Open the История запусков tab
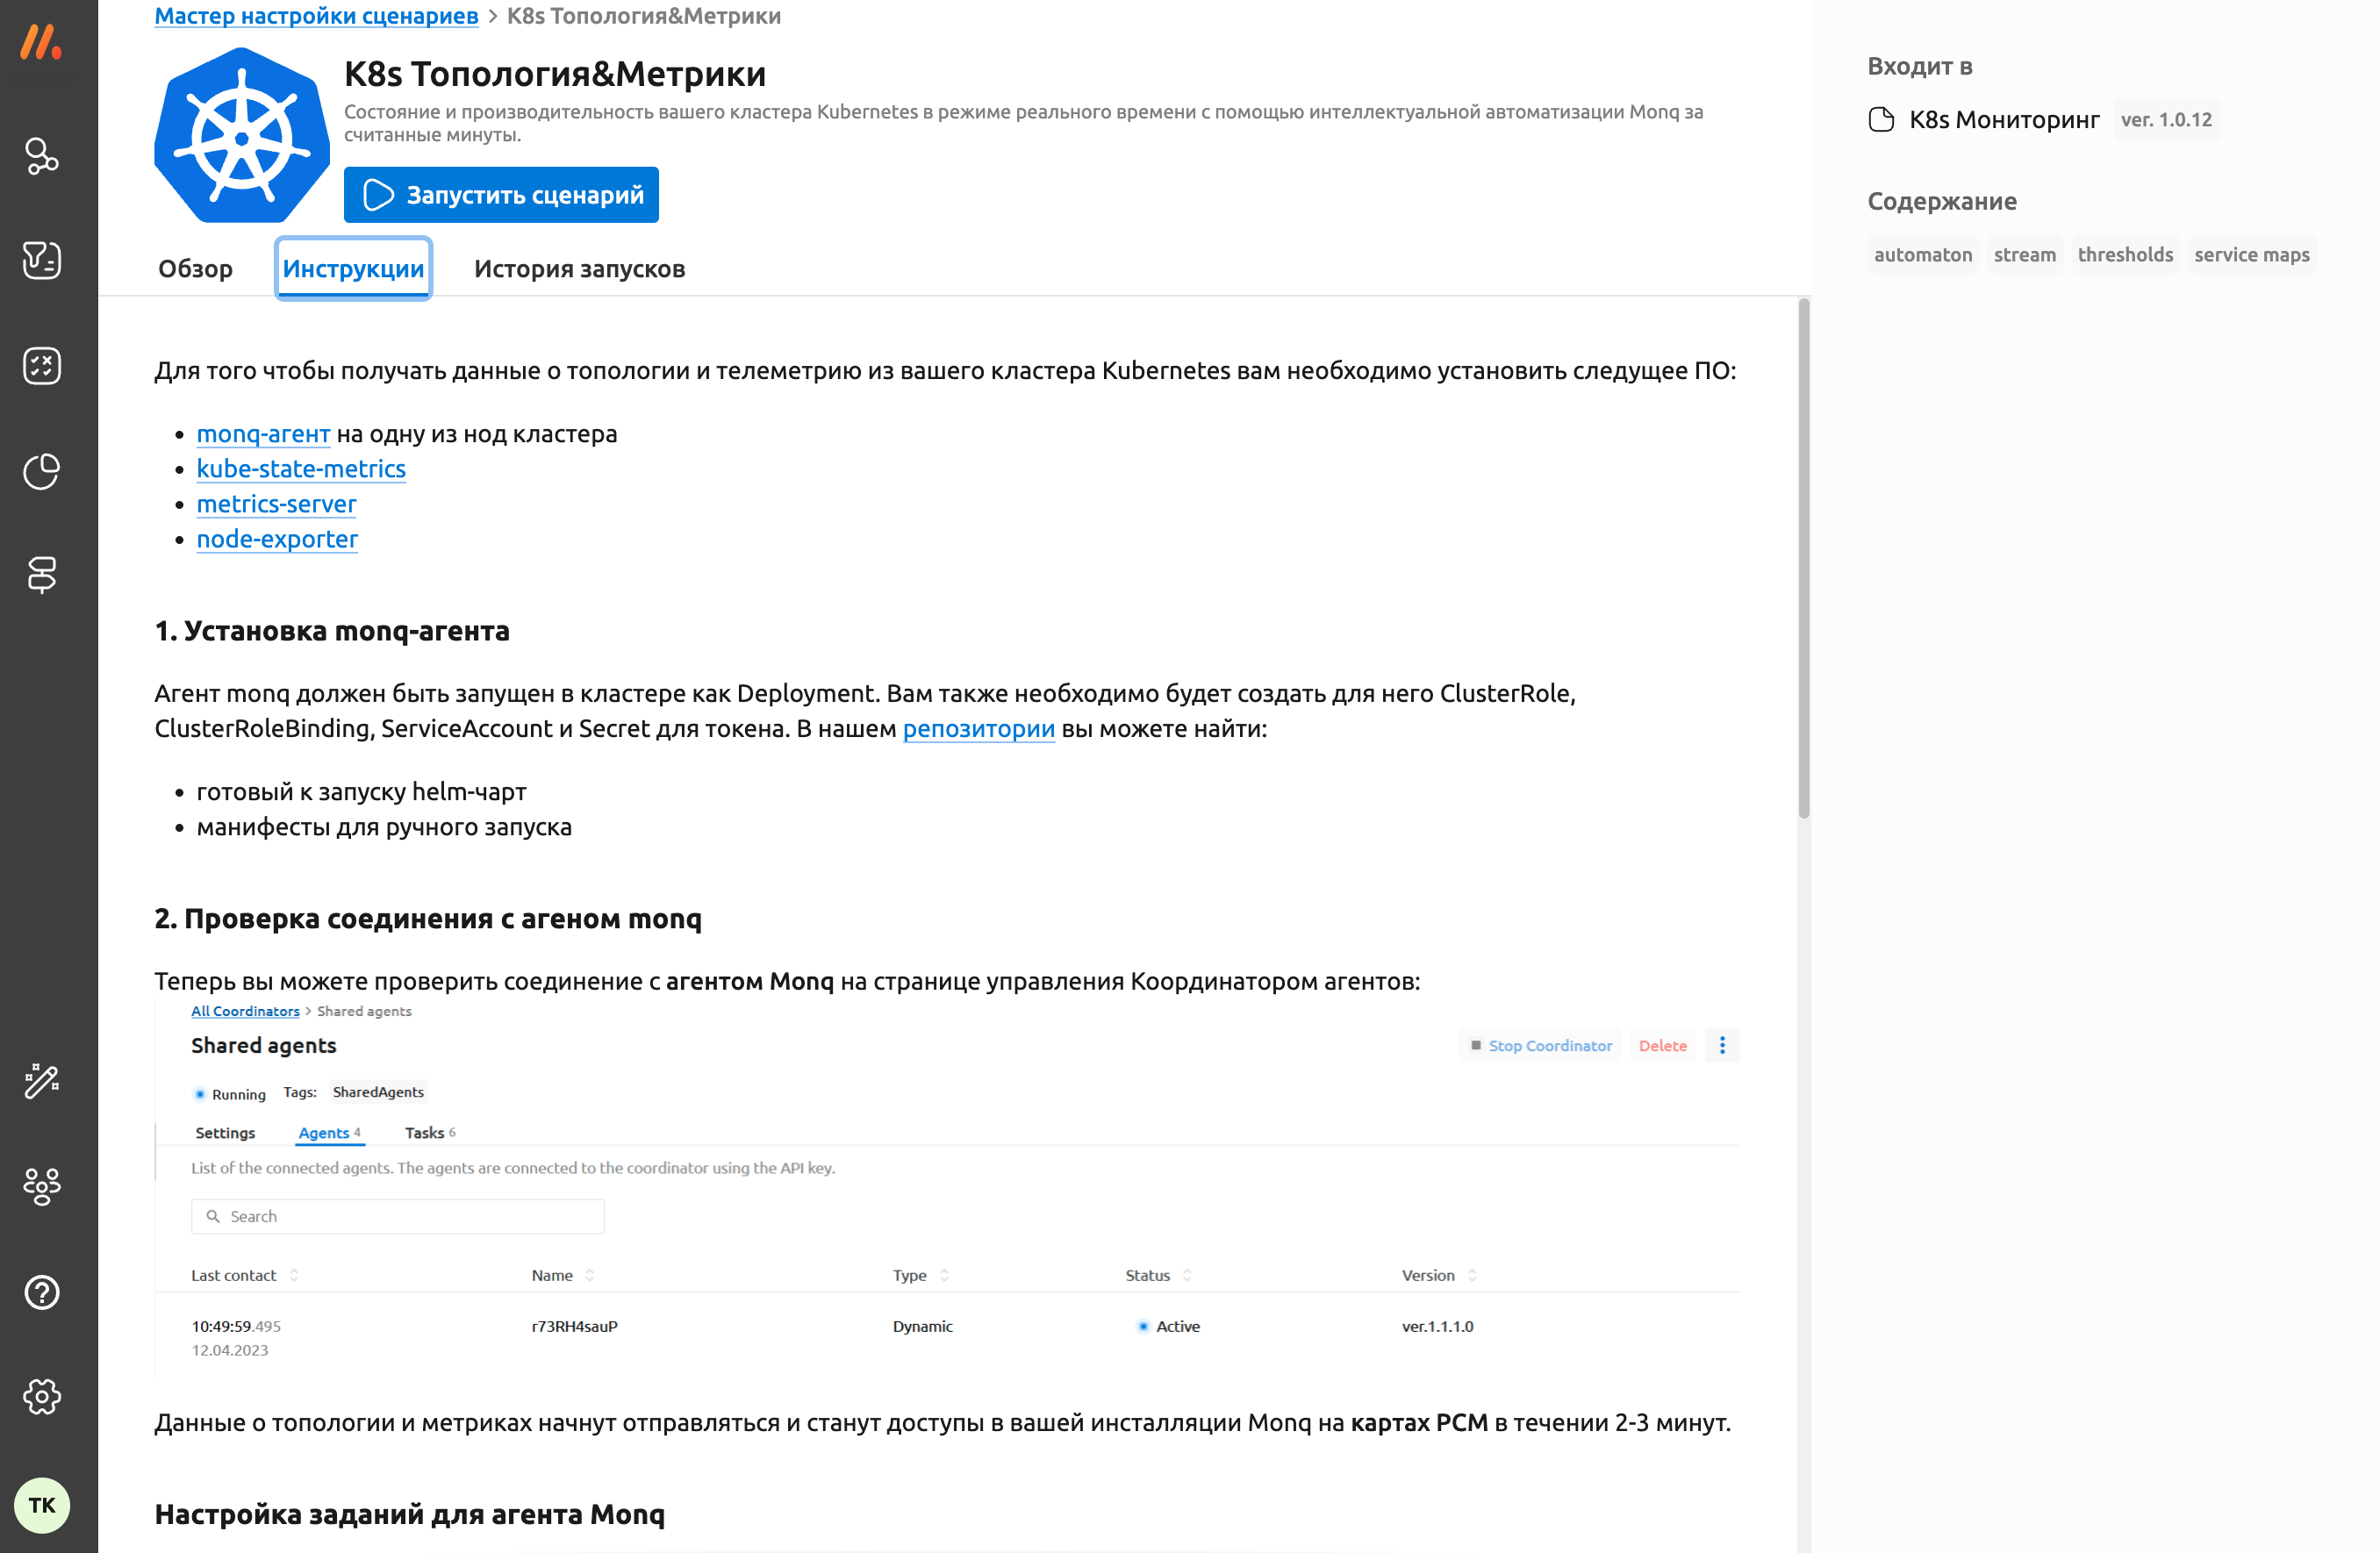This screenshot has height=1553, width=2380. pyautogui.click(x=579, y=269)
